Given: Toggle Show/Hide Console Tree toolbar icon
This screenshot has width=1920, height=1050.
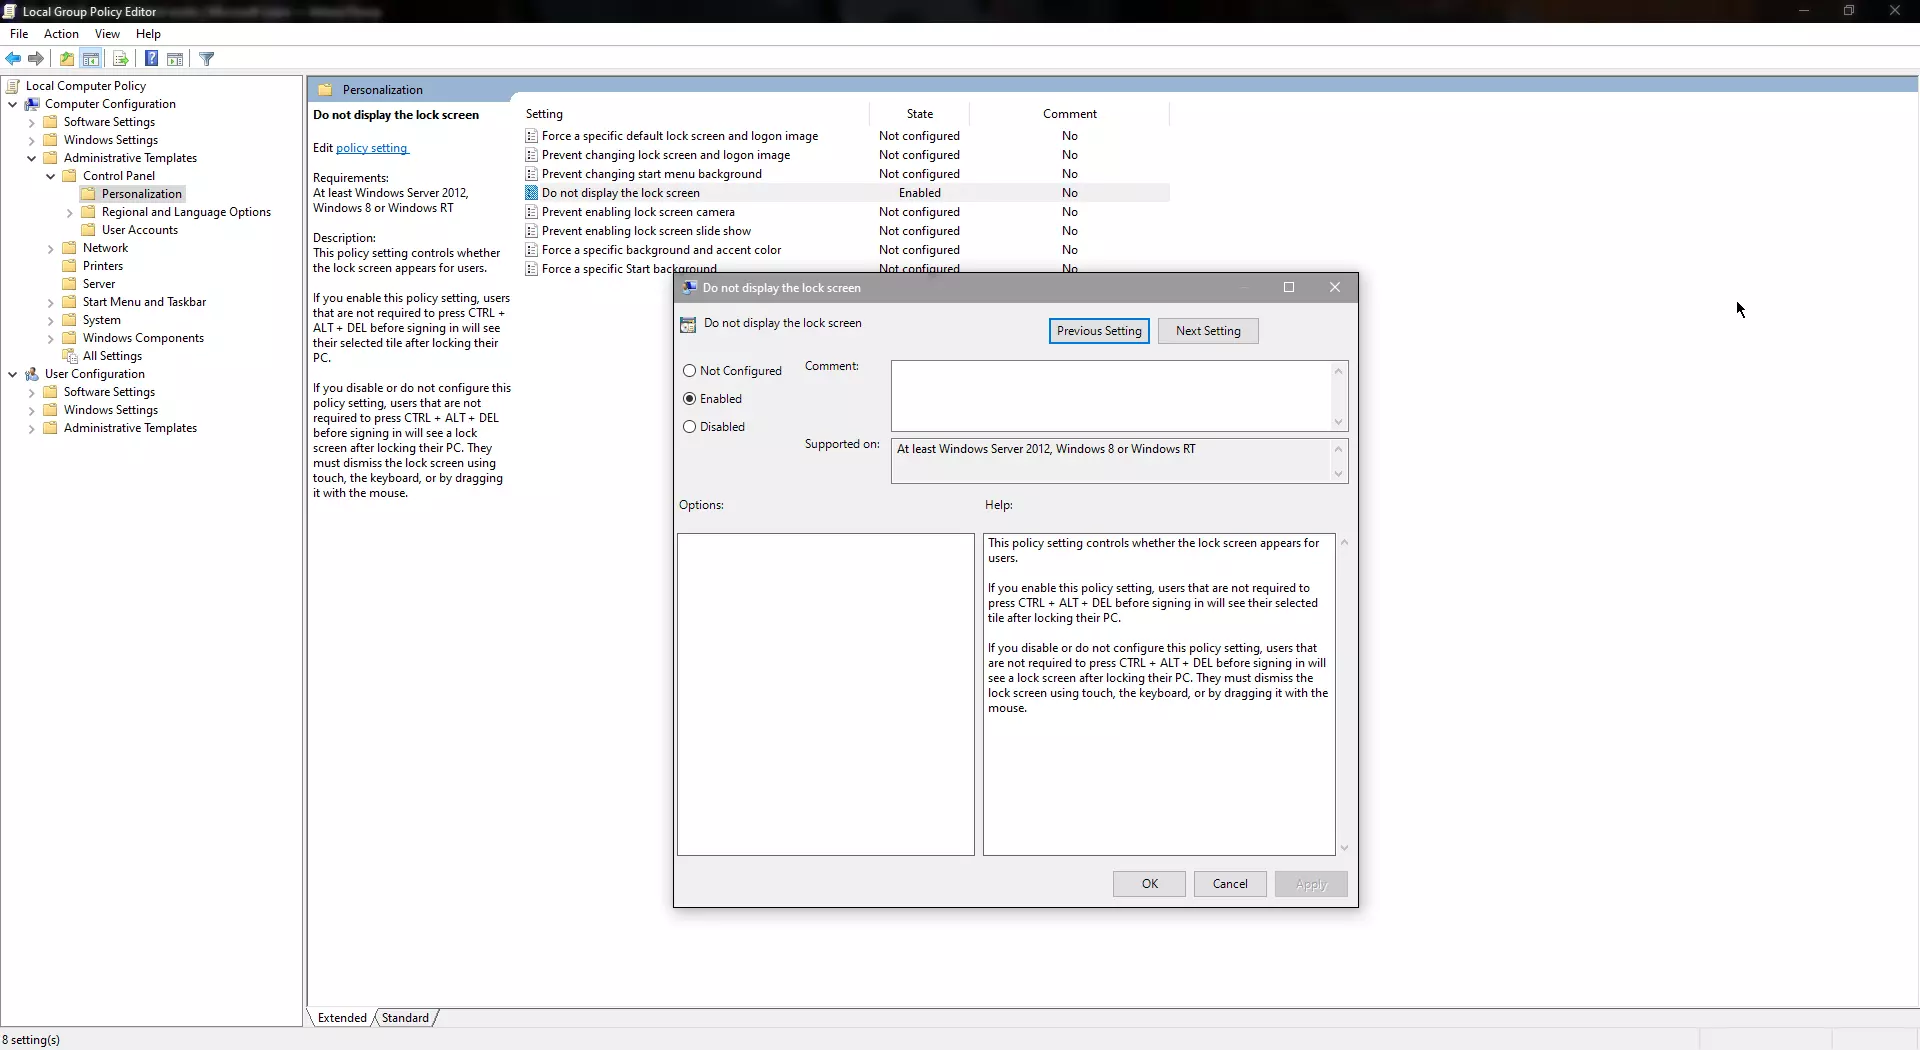Looking at the screenshot, I should click(x=91, y=59).
